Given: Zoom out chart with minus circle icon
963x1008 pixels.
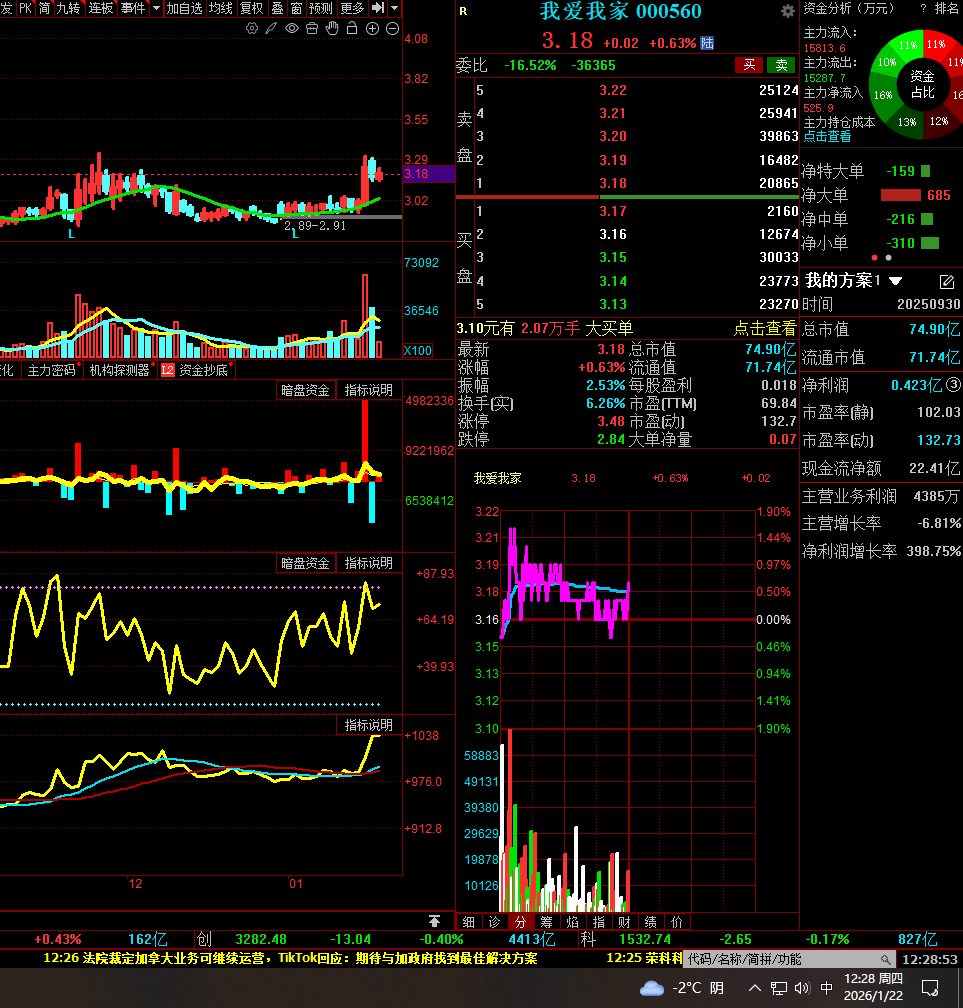Looking at the screenshot, I should 392,28.
